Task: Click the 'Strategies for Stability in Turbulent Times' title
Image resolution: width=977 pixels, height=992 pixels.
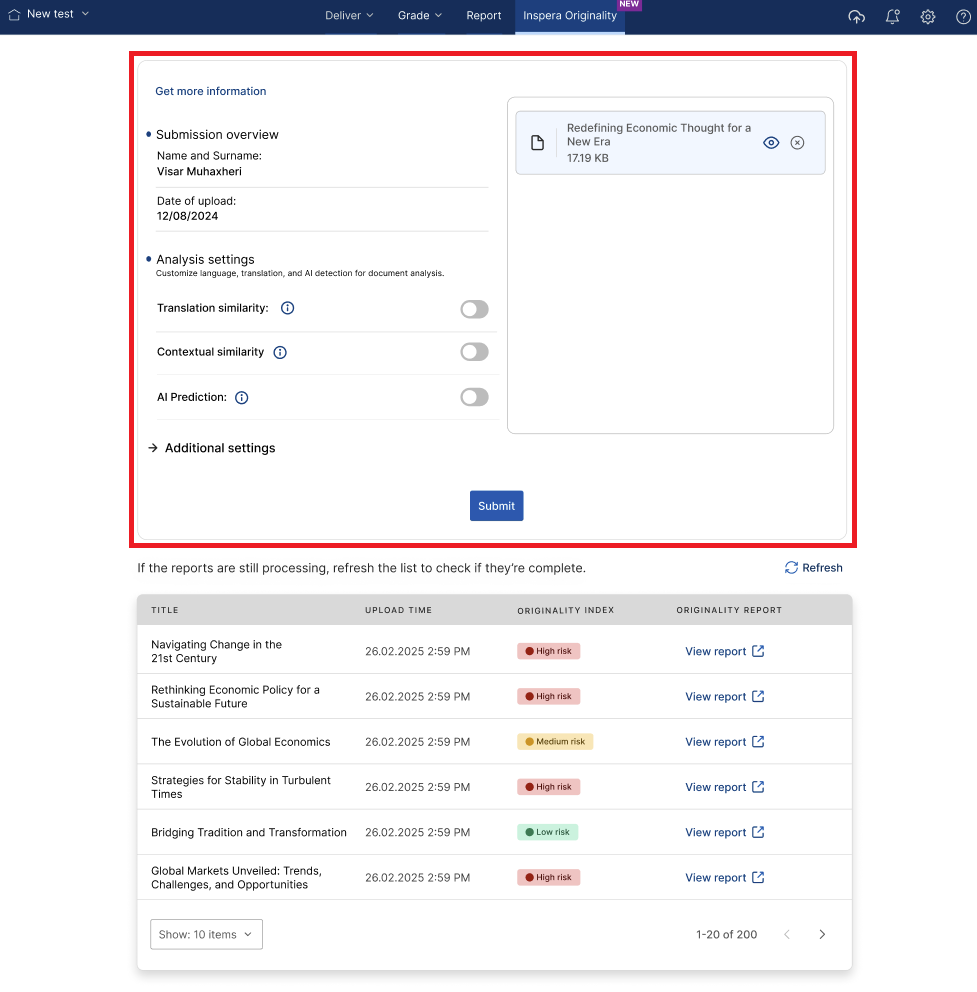Action: 240,787
